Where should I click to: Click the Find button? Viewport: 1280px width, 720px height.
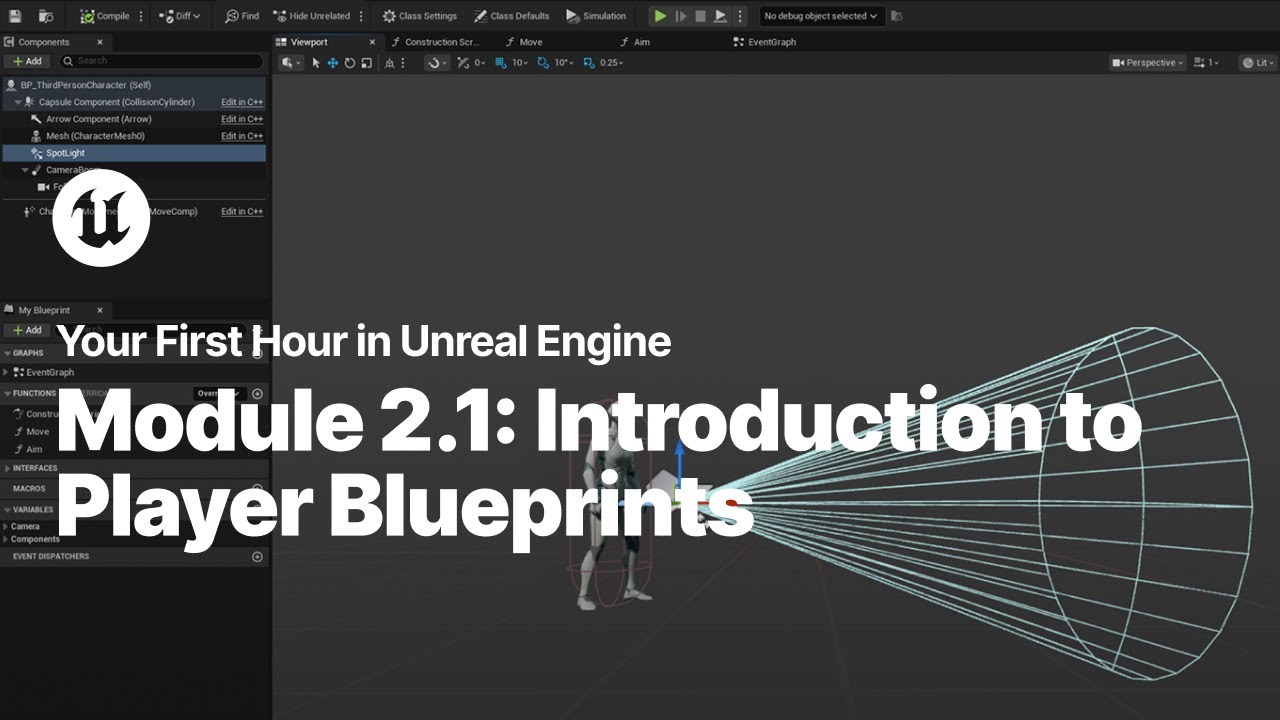242,16
